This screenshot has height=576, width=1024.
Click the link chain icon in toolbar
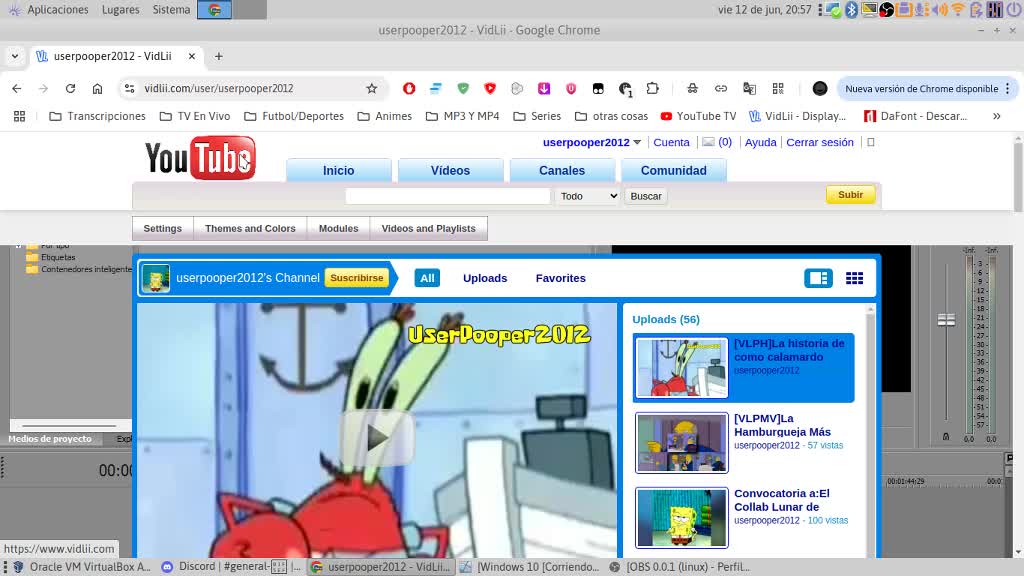[720, 88]
